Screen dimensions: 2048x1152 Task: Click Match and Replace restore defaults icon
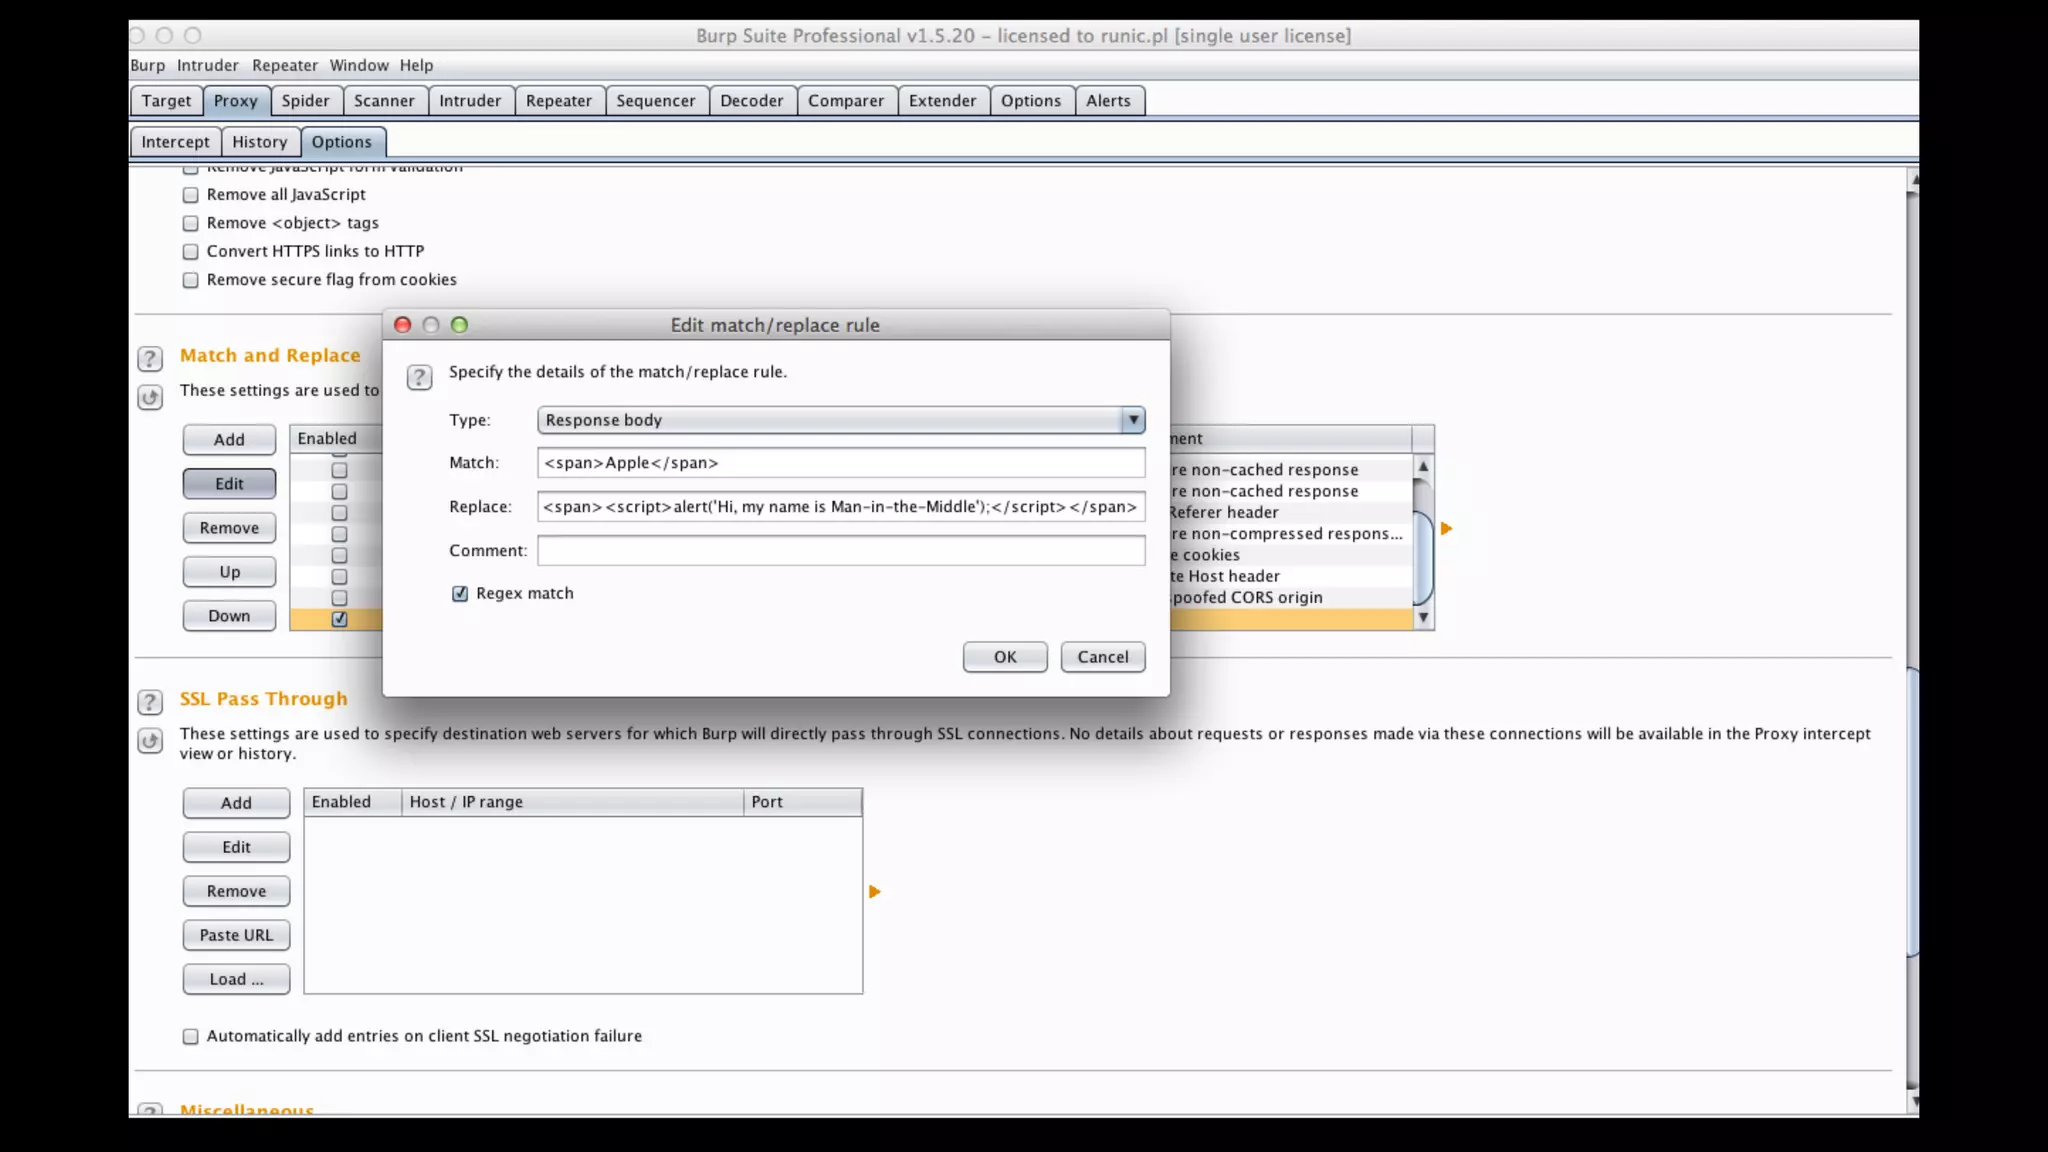coord(150,397)
